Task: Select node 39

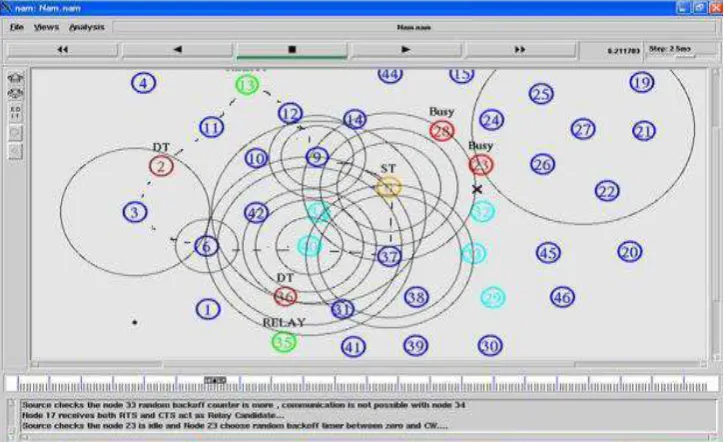Action: (x=415, y=346)
